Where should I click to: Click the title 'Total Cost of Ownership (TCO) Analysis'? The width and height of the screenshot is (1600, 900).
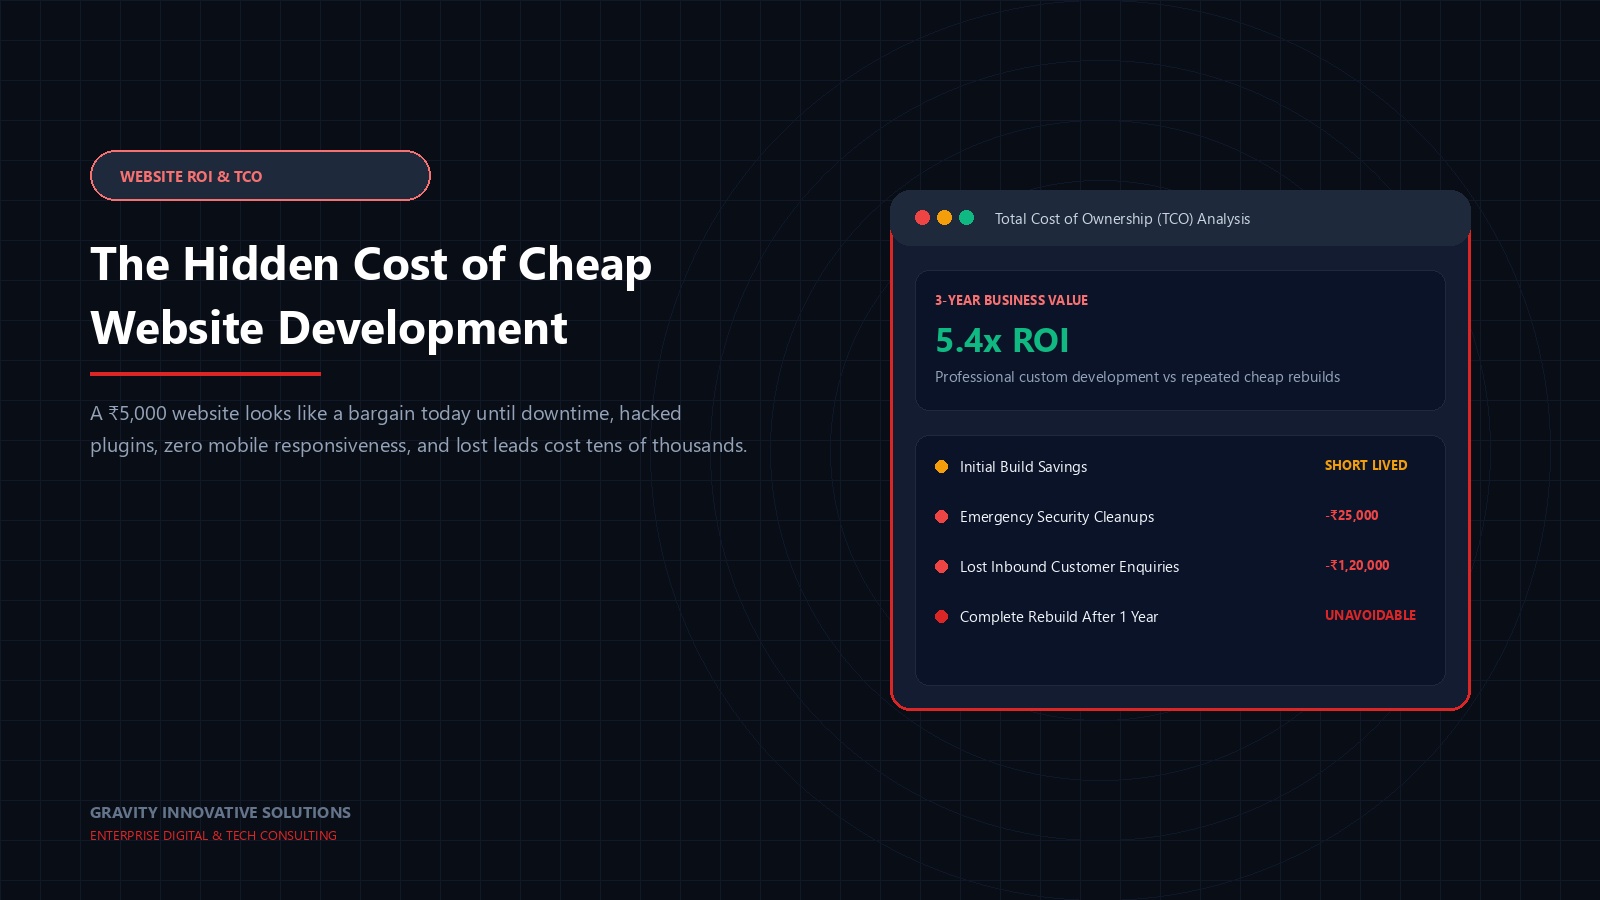(x=1122, y=218)
